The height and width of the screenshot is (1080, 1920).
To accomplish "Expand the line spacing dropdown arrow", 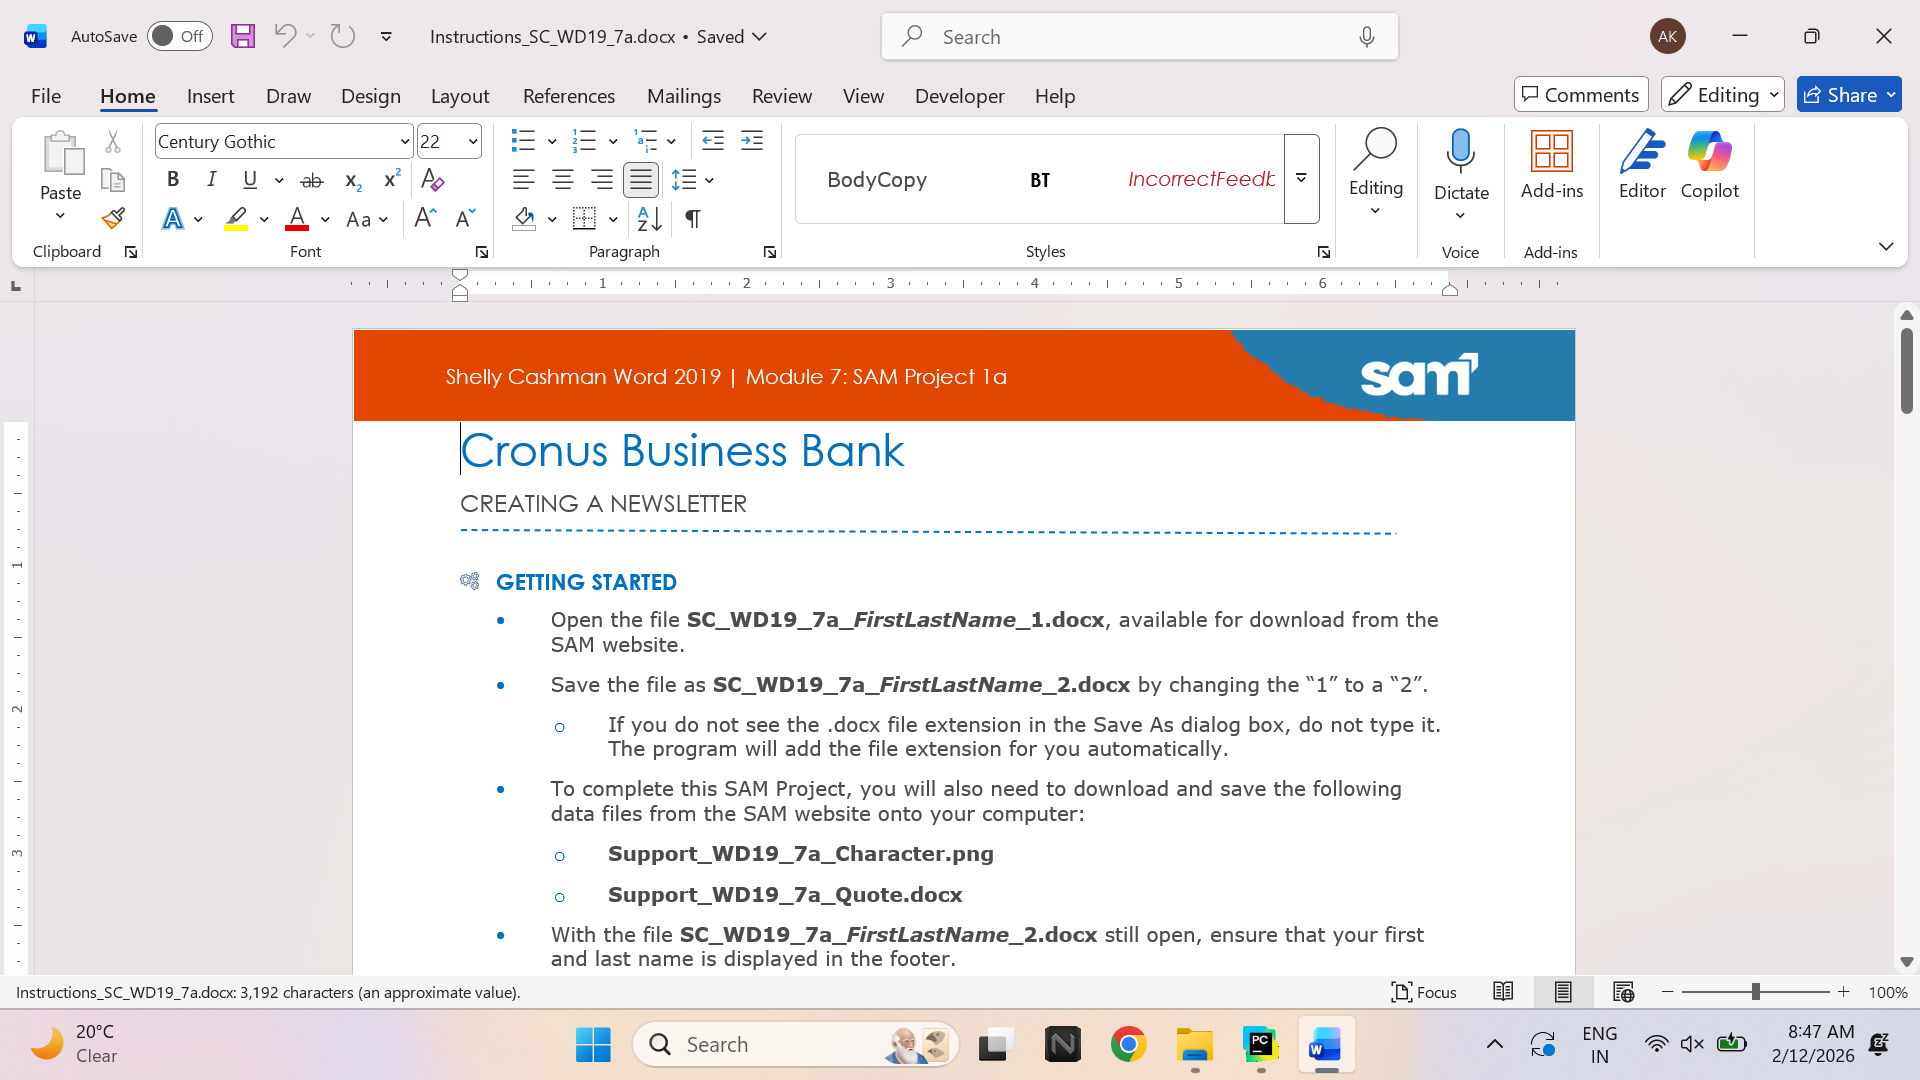I will [x=709, y=180].
